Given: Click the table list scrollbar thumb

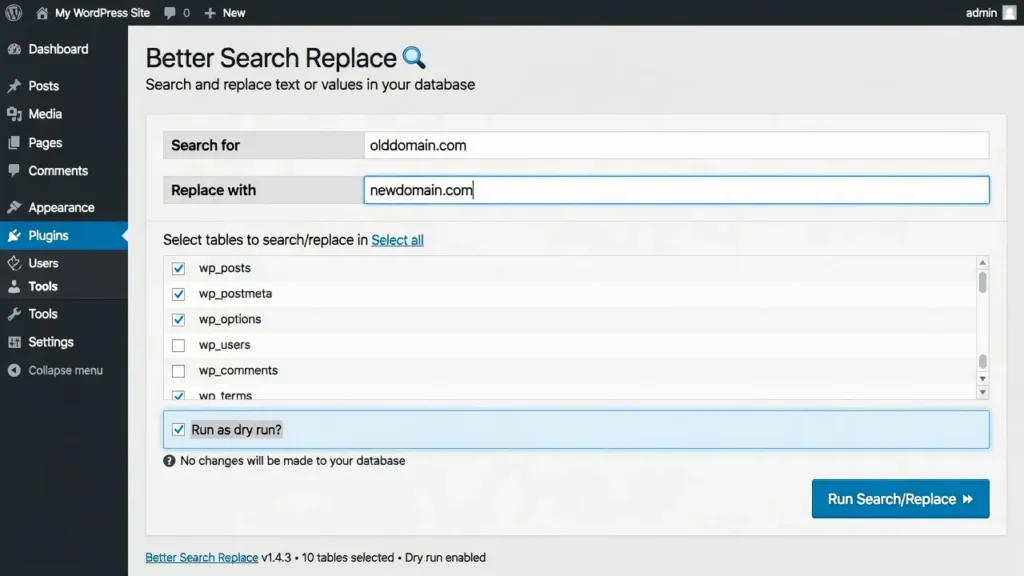Looking at the screenshot, I should point(982,283).
